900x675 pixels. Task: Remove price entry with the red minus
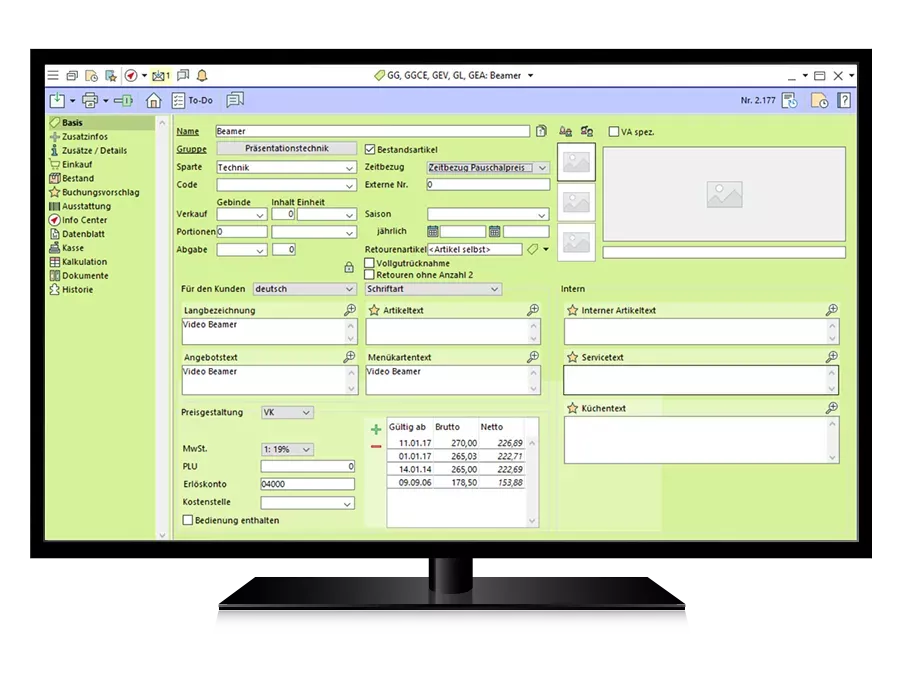pyautogui.click(x=376, y=446)
